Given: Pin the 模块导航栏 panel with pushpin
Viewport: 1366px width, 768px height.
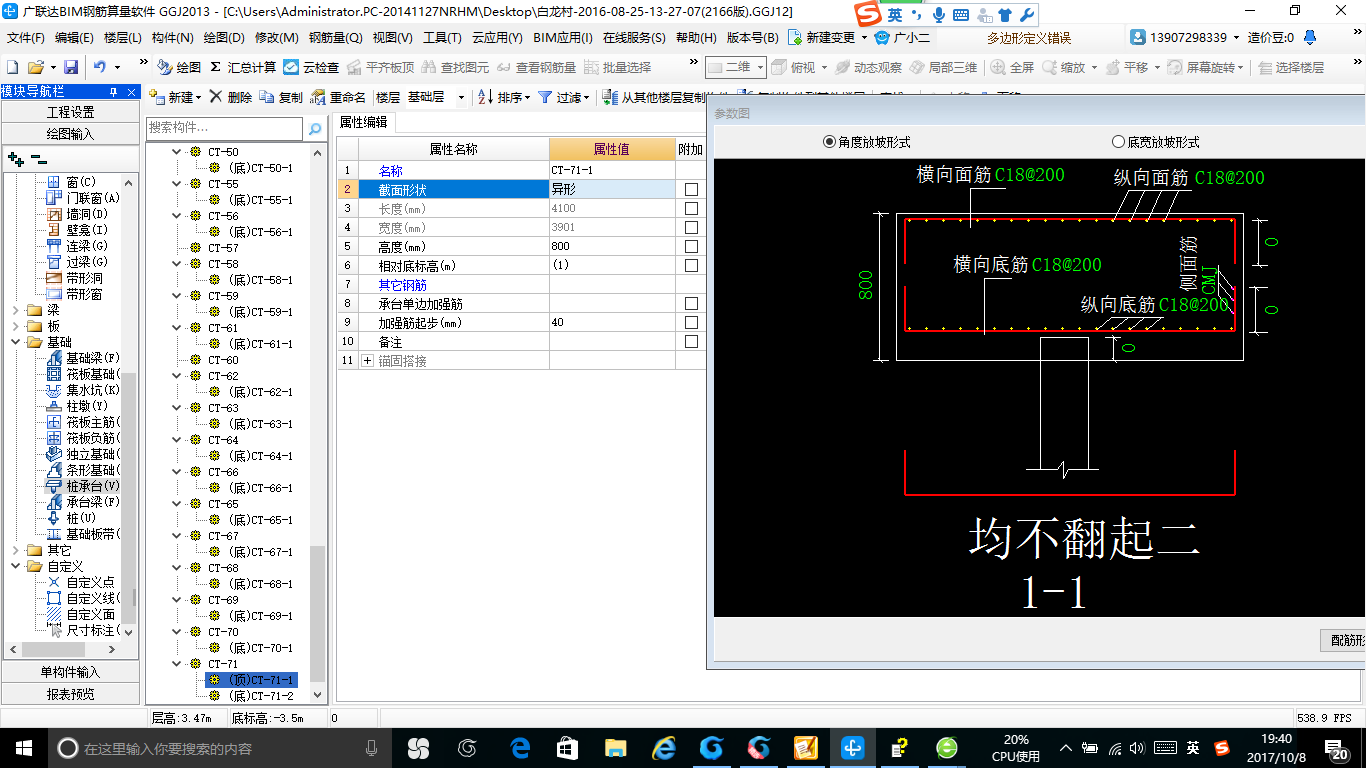Looking at the screenshot, I should click(113, 92).
